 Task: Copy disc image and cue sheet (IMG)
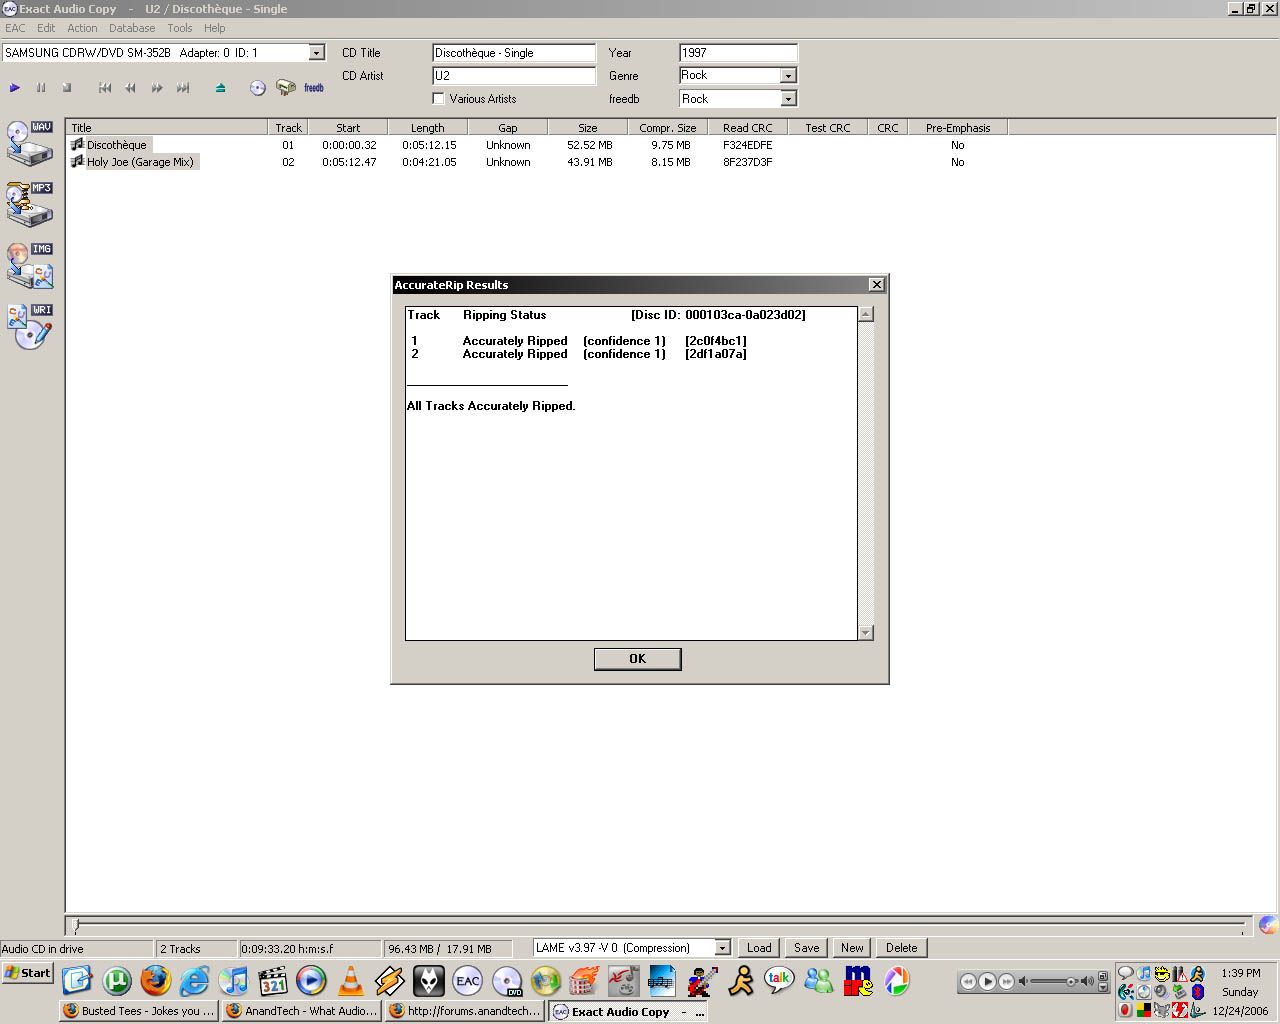pos(30,266)
